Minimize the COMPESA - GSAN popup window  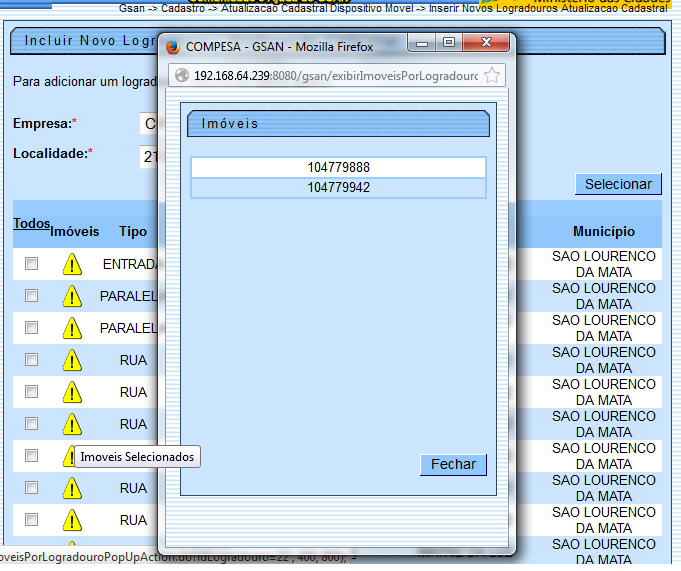tap(423, 44)
